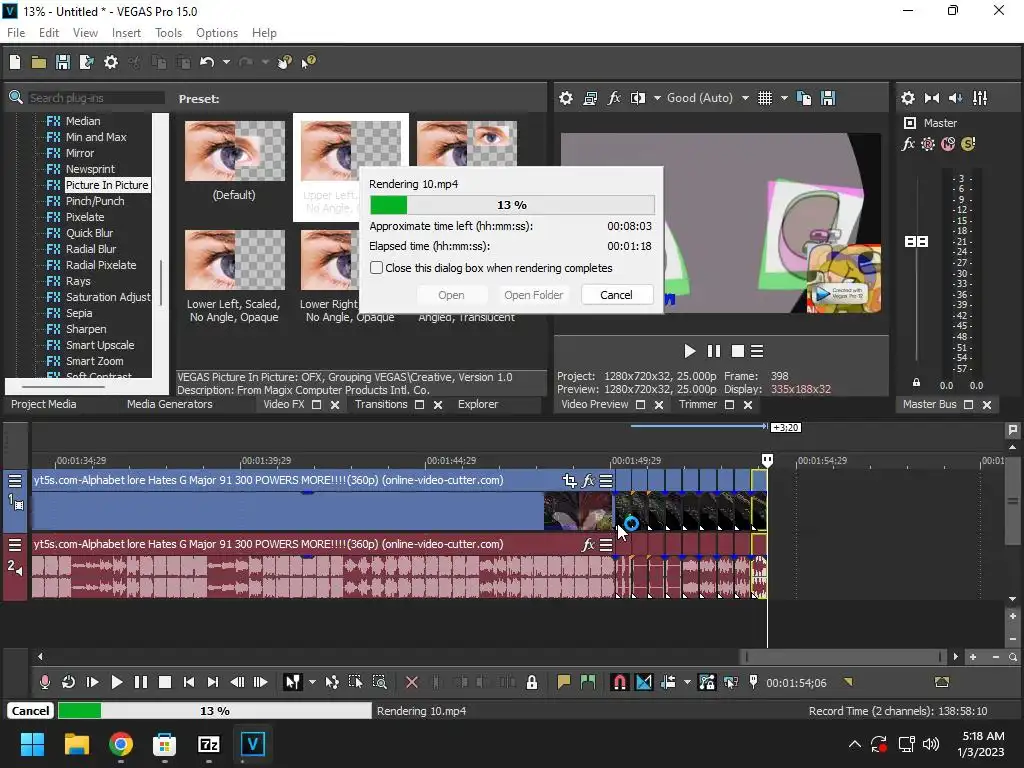Viewport: 1024px width, 768px height.
Task: Play the preview in Video Preview
Action: point(690,351)
